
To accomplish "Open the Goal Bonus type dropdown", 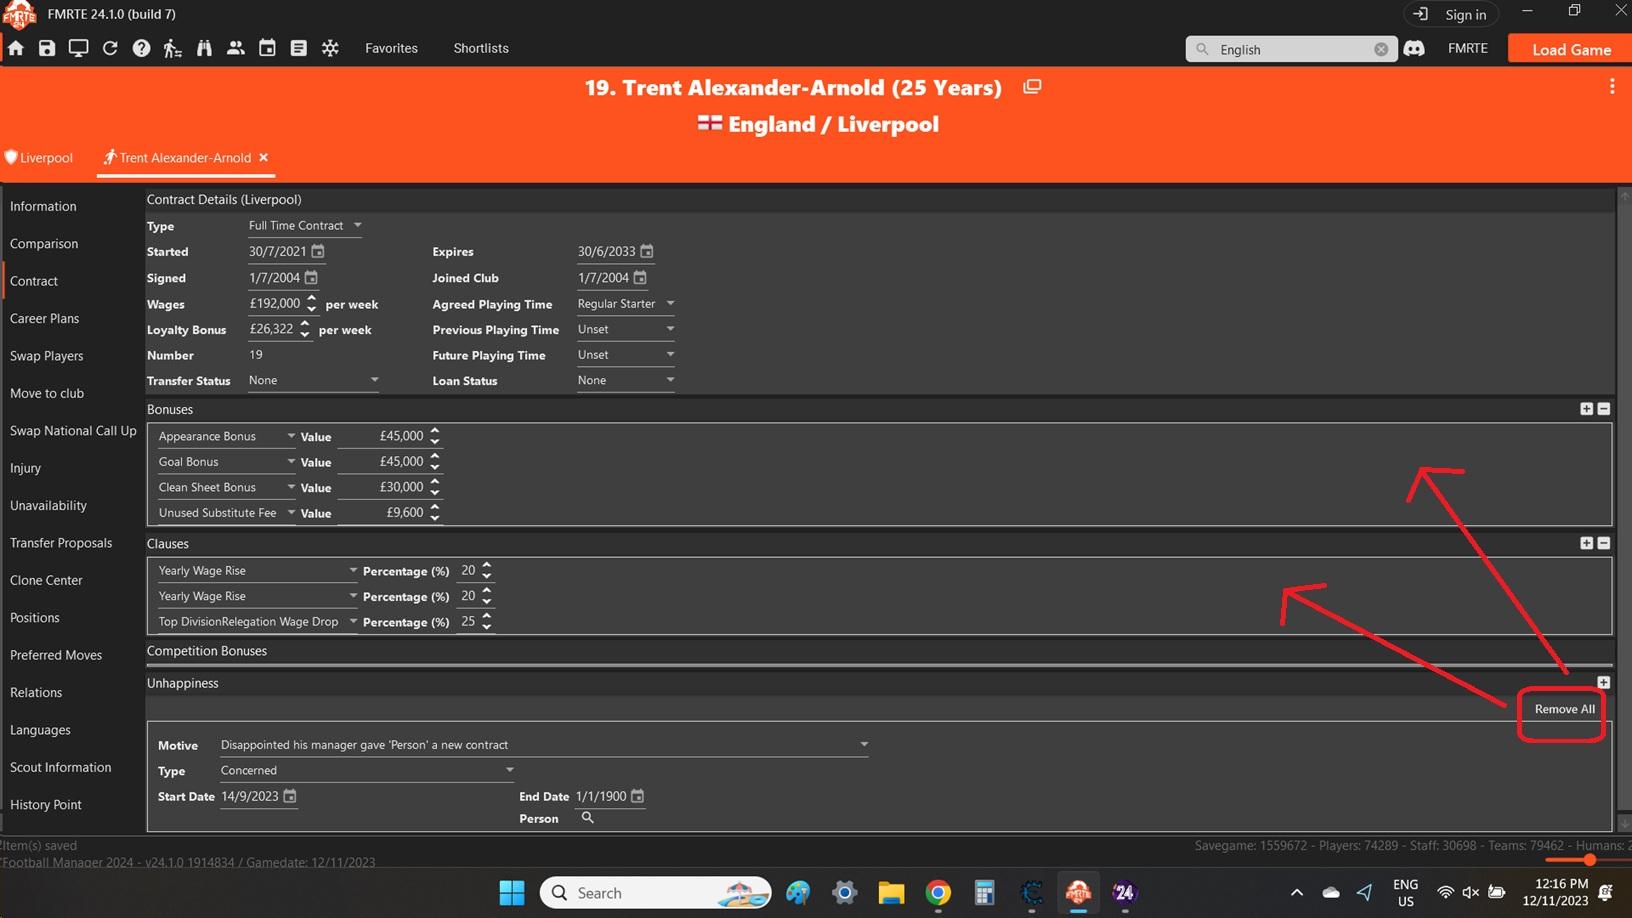I will (227, 461).
